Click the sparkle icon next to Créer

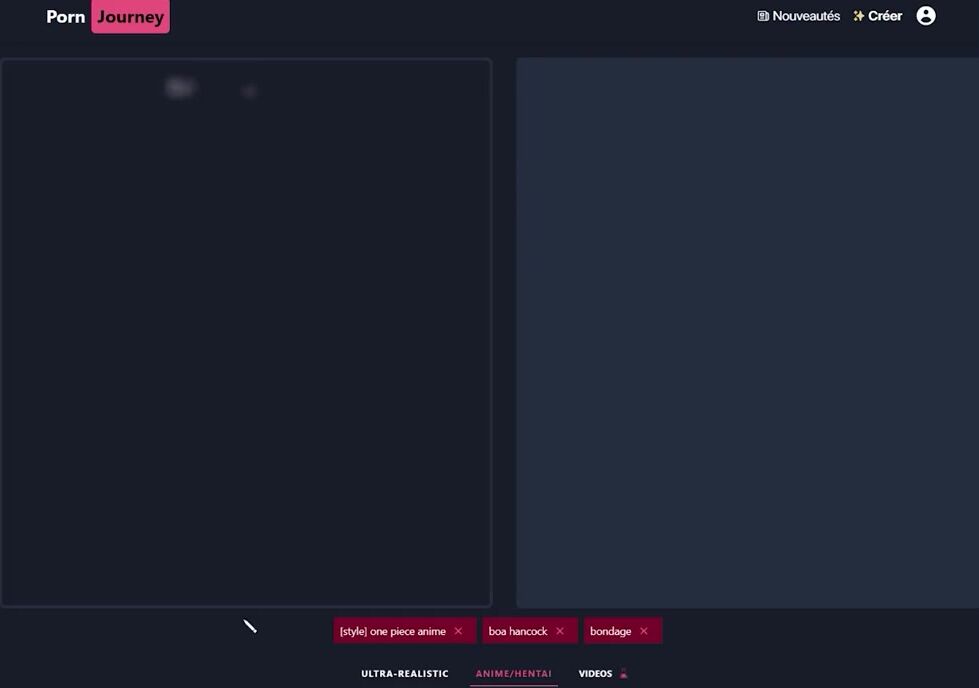click(x=858, y=16)
